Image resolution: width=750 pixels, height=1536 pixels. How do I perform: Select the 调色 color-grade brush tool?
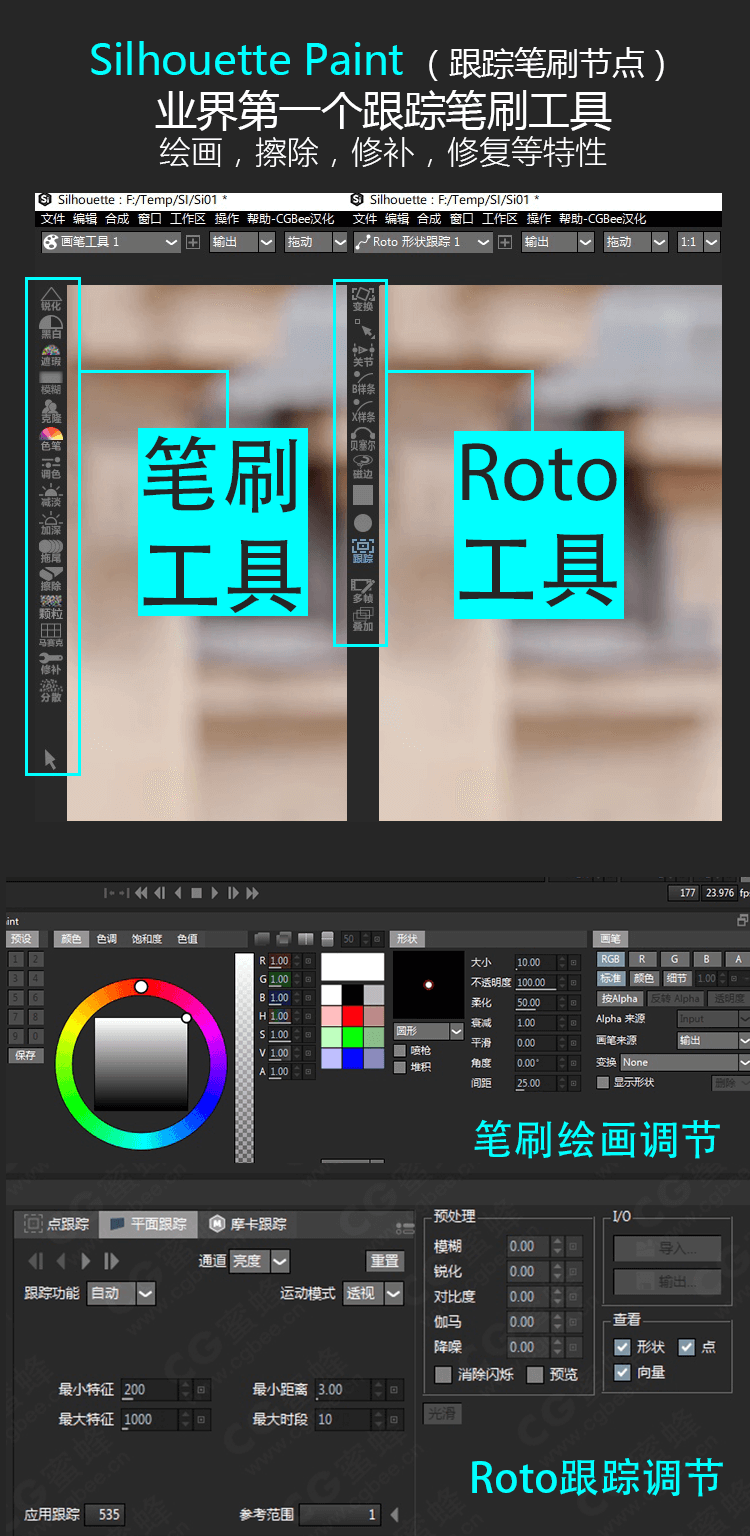[50, 466]
